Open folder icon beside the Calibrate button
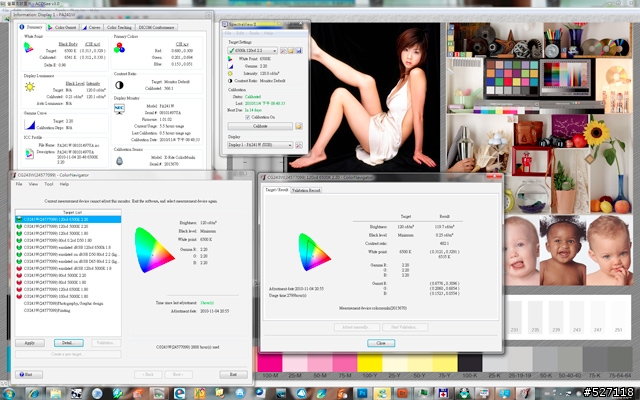 (x=299, y=126)
